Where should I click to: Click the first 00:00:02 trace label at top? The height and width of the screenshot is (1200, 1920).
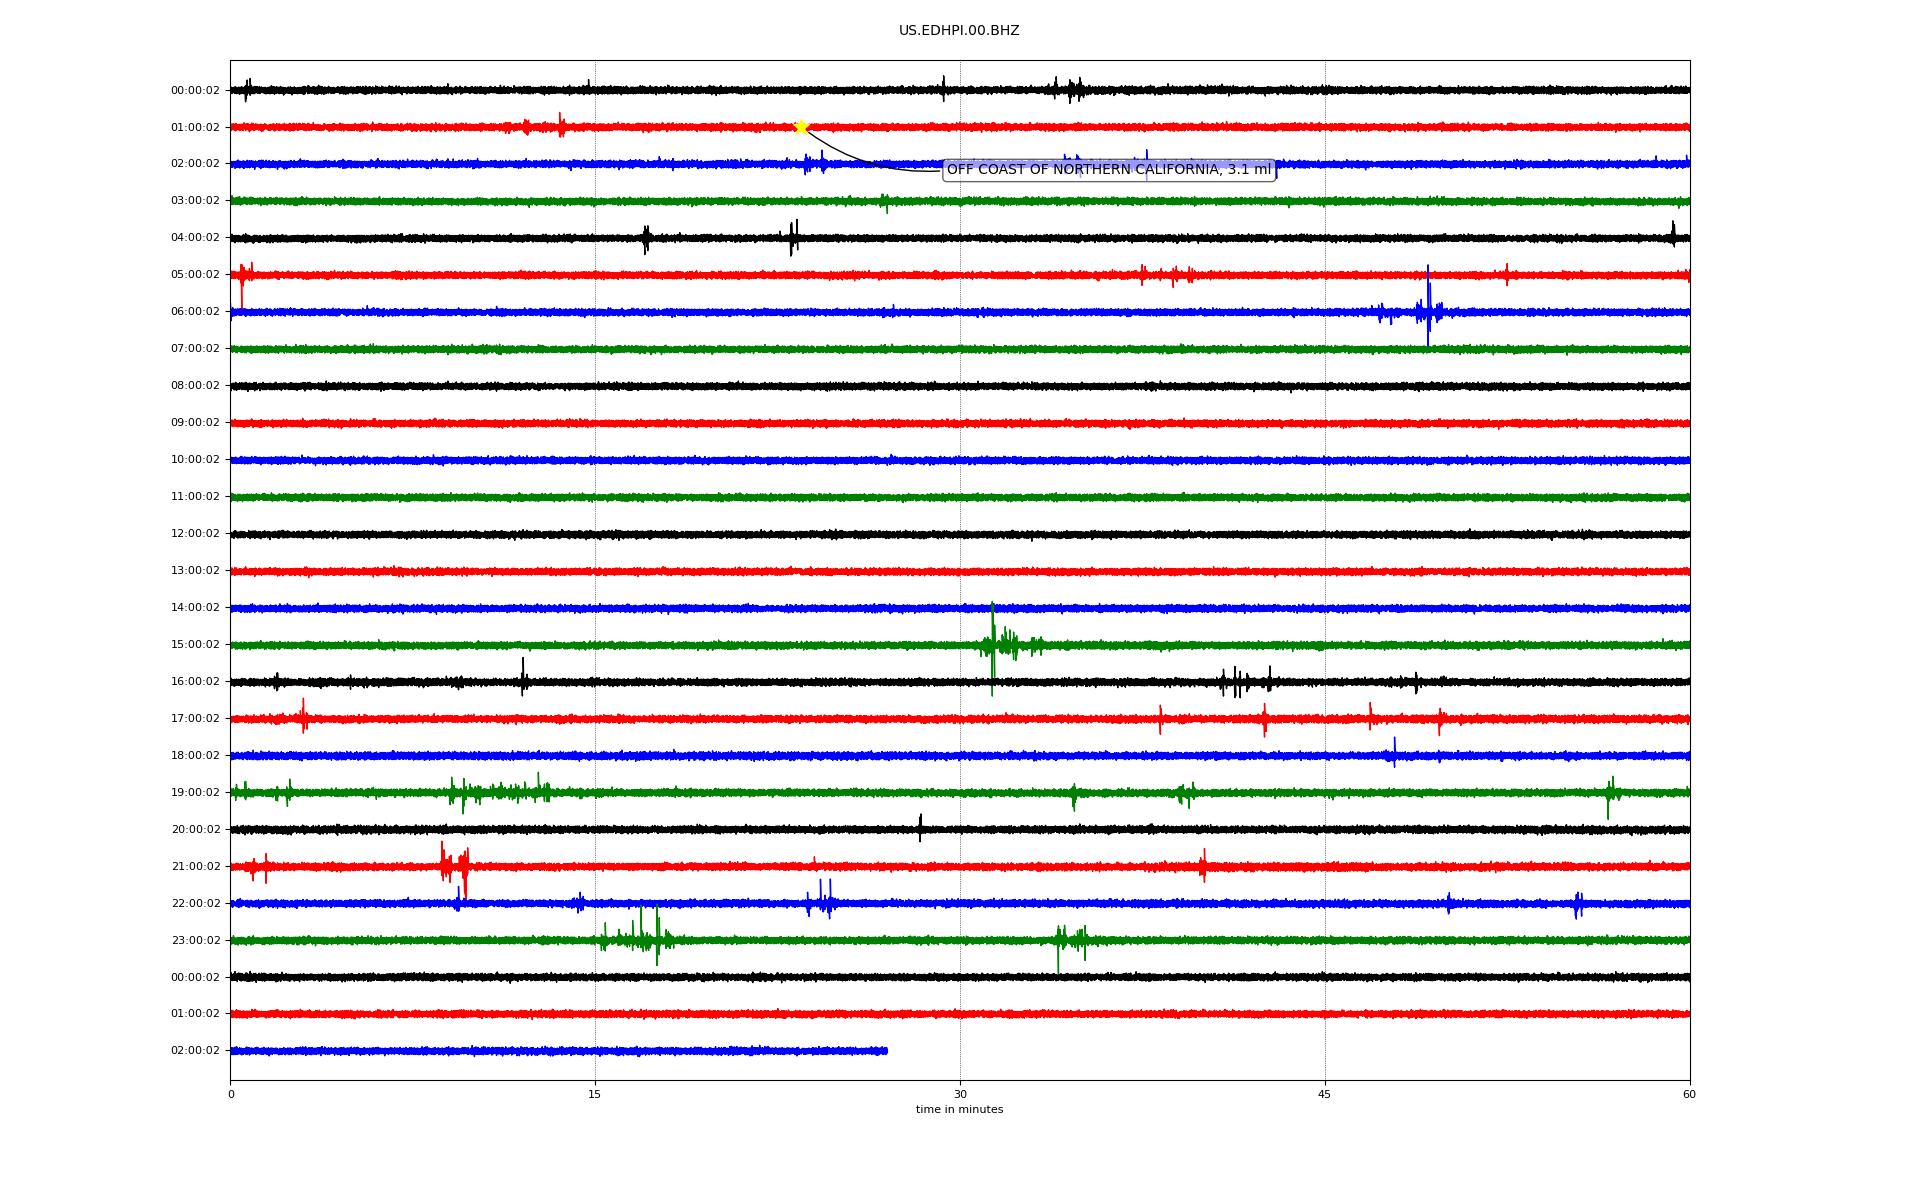(195, 90)
